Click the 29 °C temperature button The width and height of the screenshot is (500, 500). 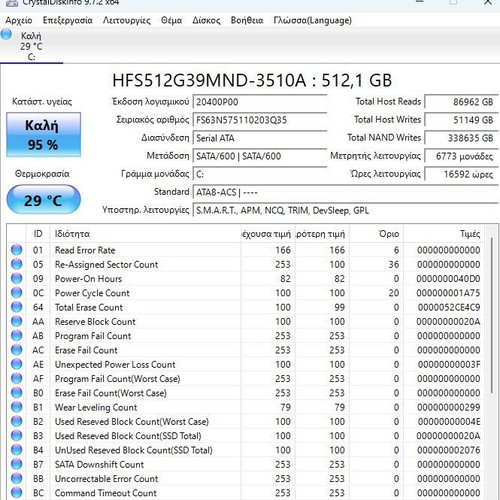pos(43,200)
